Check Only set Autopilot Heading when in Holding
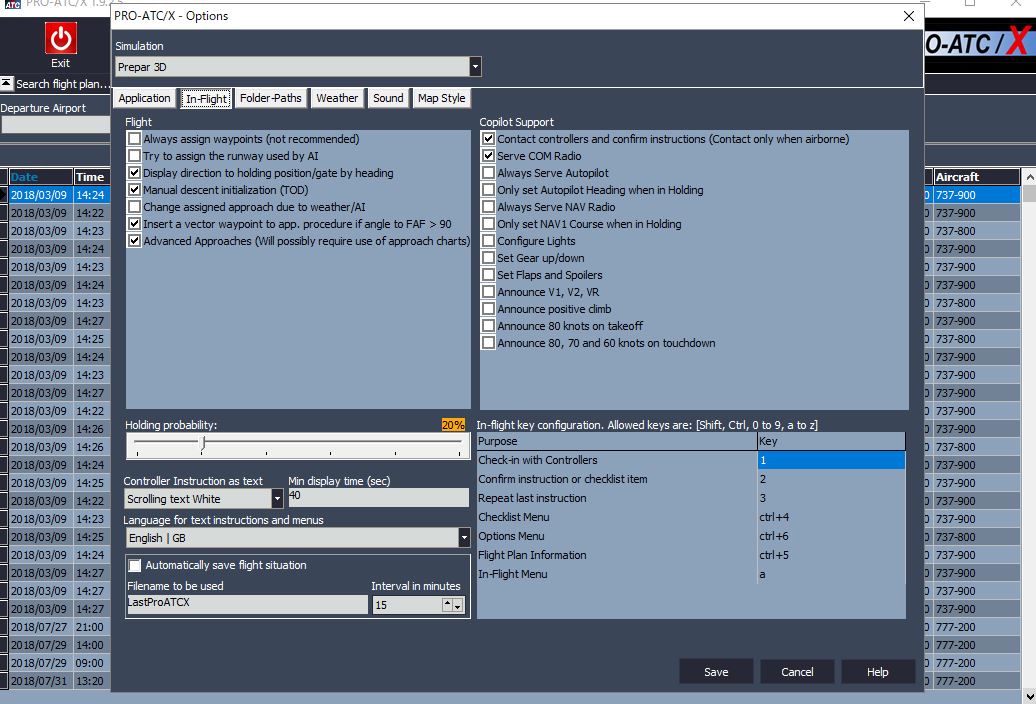Screen dimensions: 1036x704 coord(488,190)
